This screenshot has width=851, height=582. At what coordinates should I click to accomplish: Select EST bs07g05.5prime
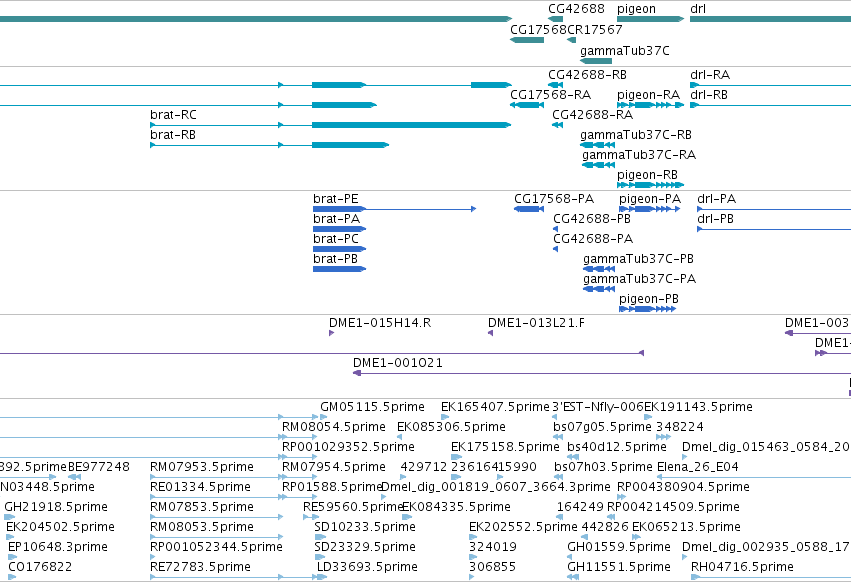coord(602,427)
